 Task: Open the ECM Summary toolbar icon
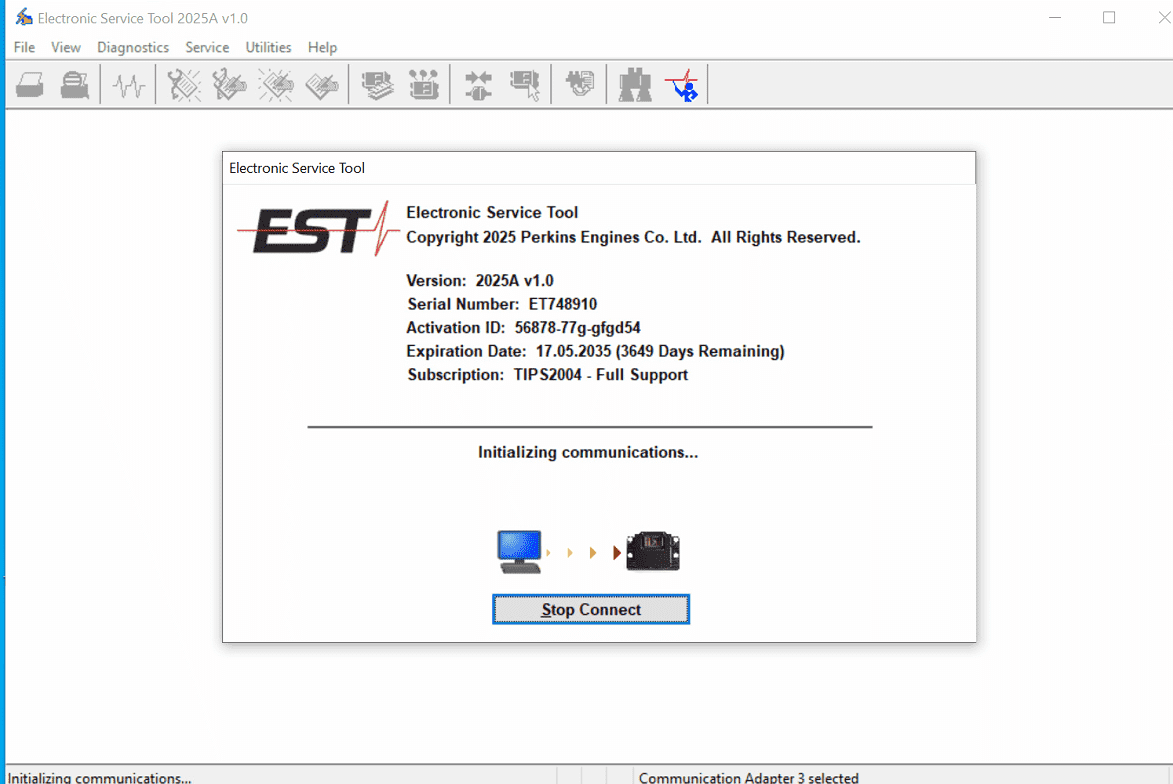[377, 85]
